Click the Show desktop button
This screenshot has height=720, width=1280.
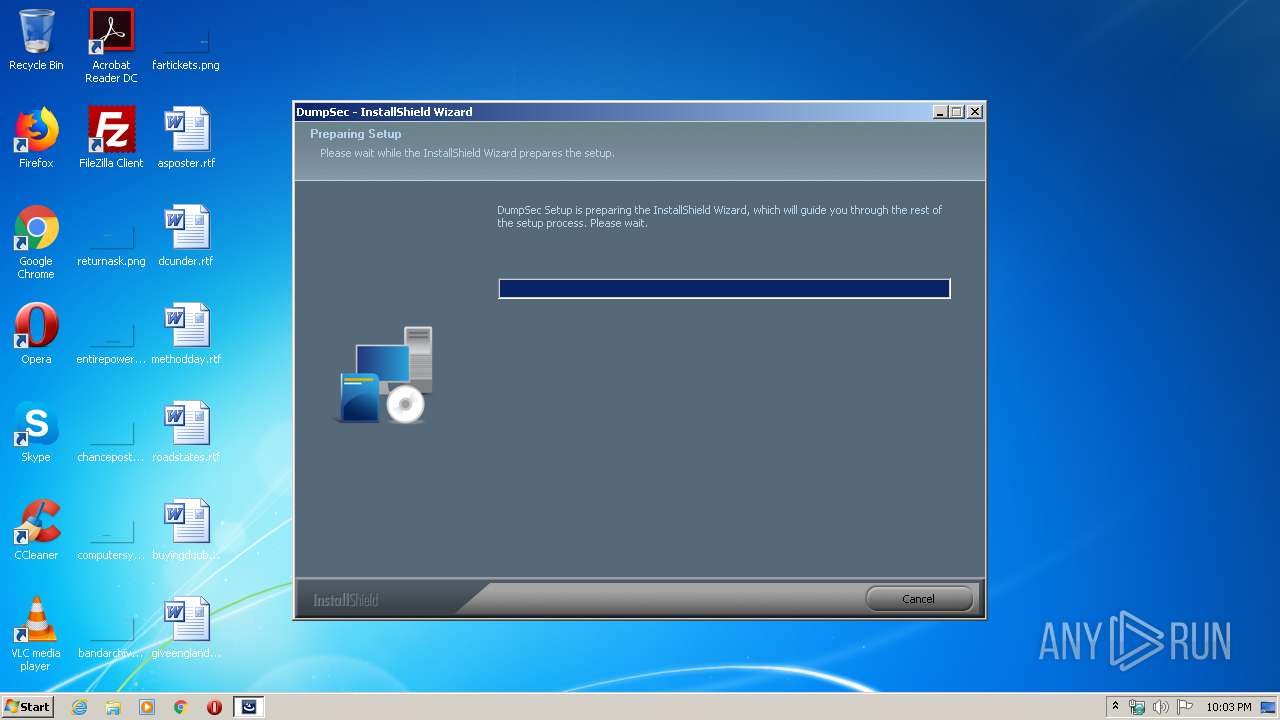pos(1270,707)
